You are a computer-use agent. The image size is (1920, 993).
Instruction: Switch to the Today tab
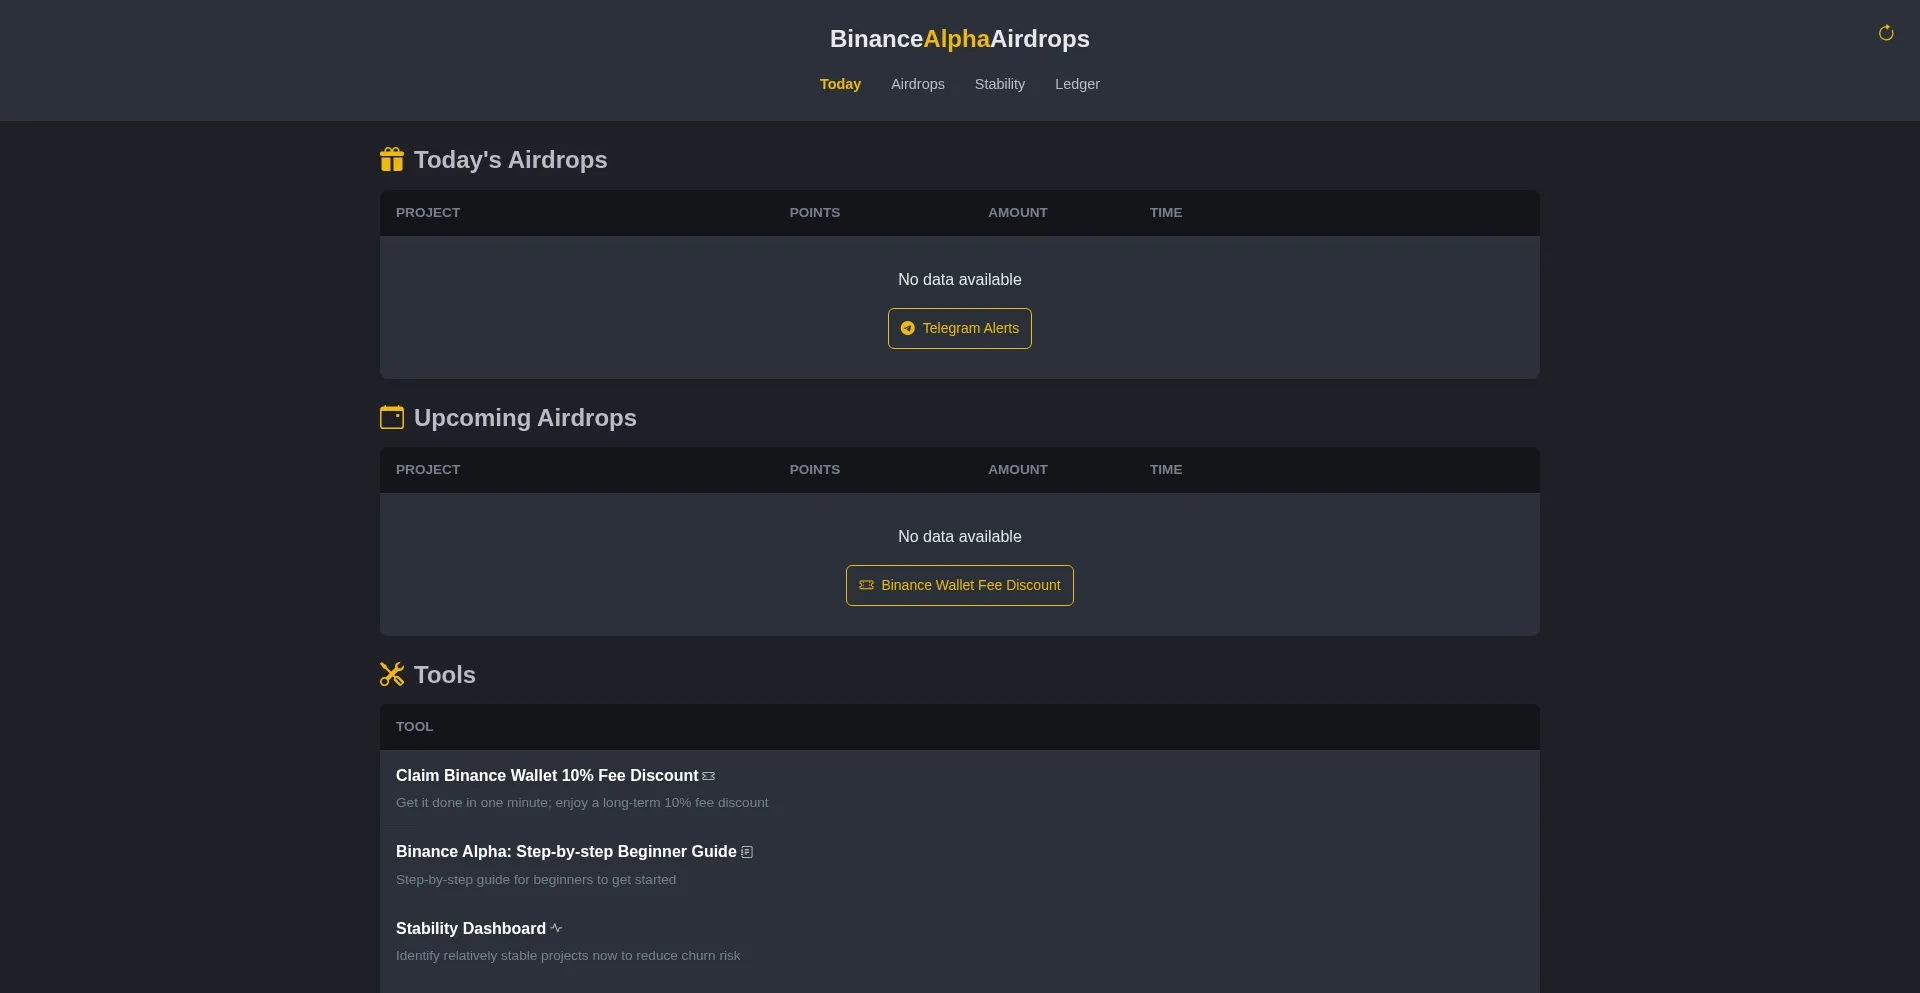840,84
